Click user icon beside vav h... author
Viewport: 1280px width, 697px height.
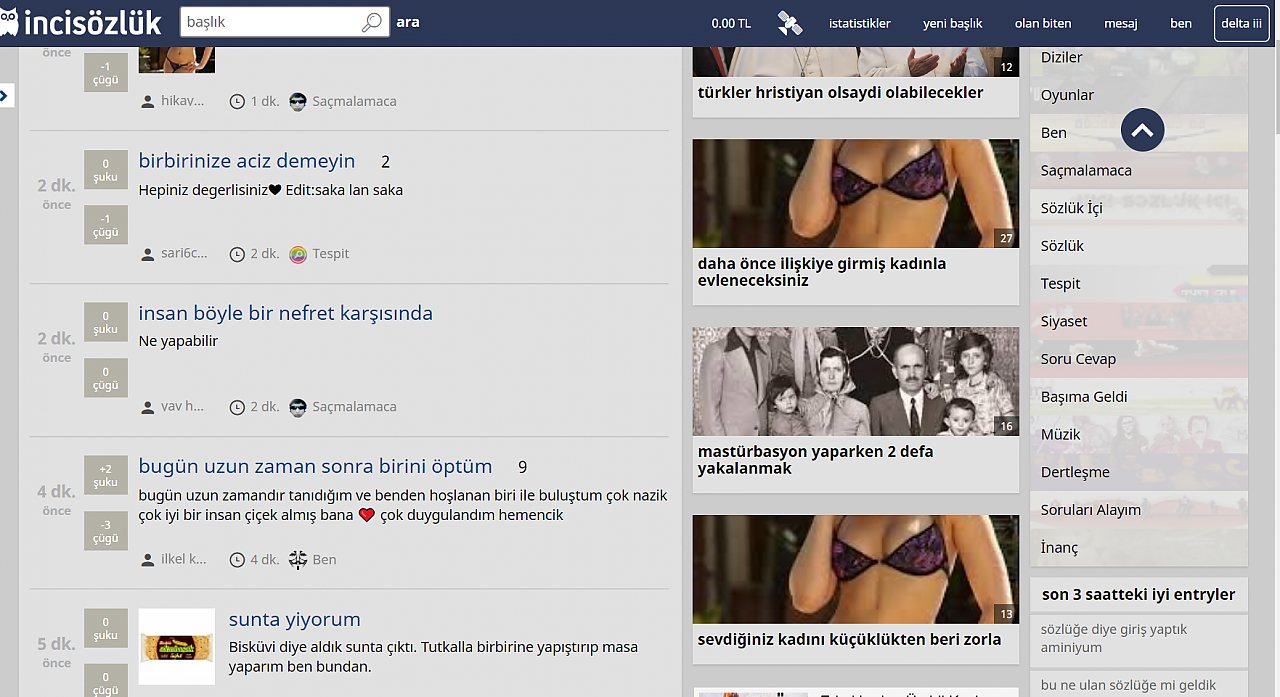[x=148, y=407]
